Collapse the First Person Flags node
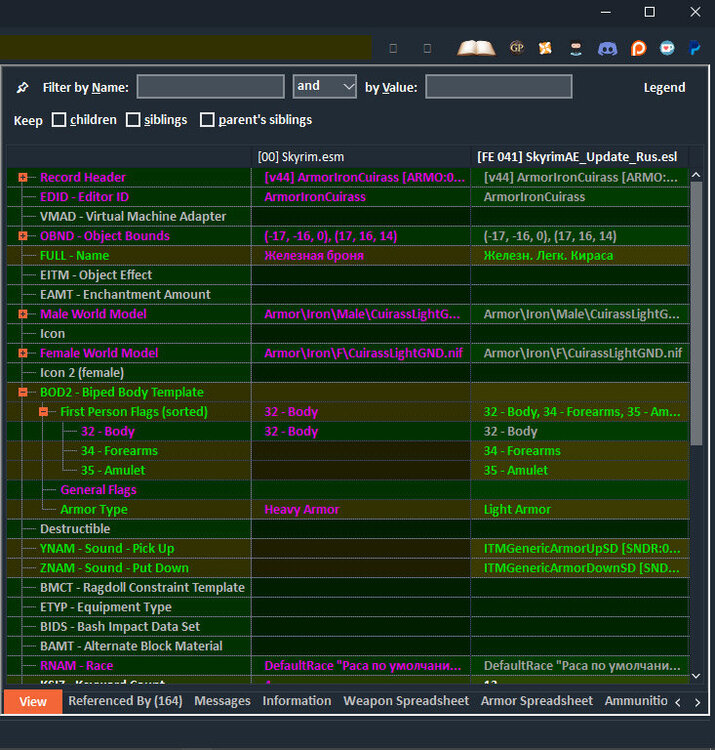The width and height of the screenshot is (715, 750). coord(43,412)
